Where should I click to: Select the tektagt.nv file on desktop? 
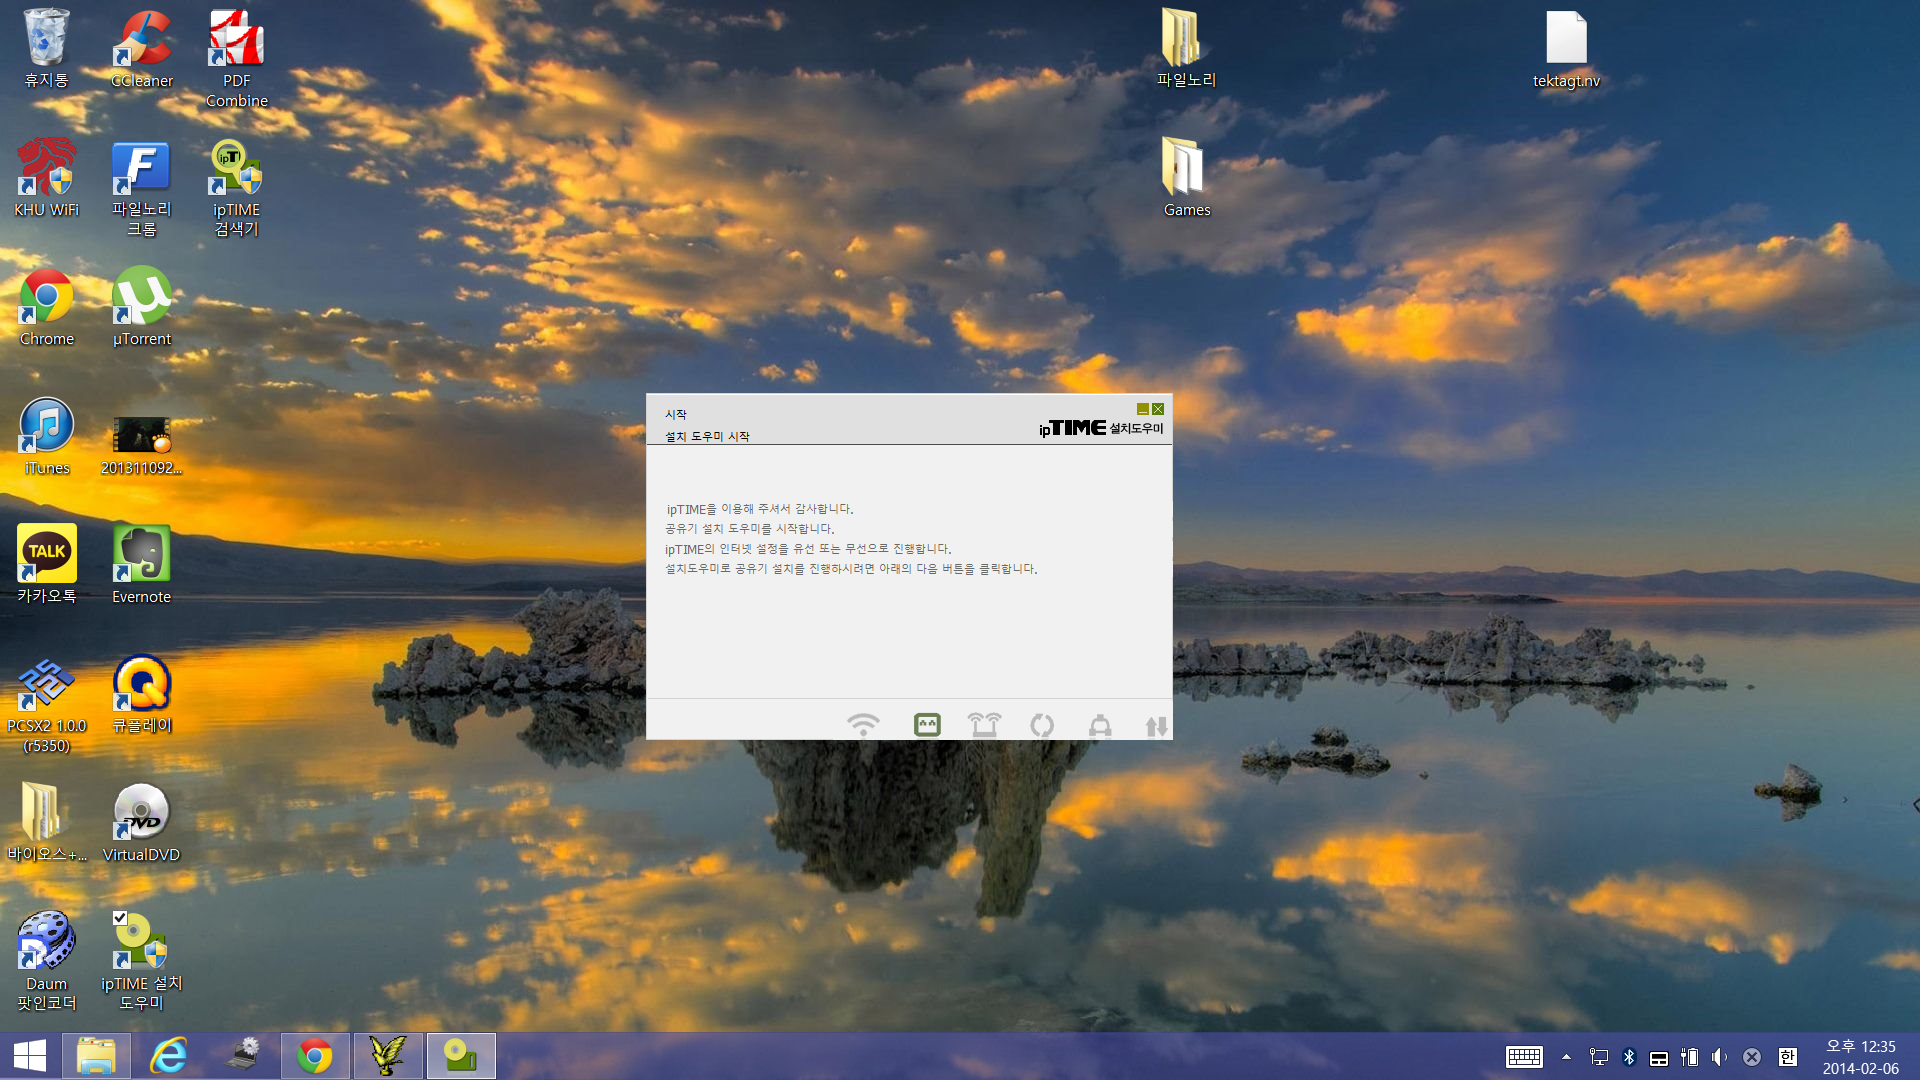1566,49
